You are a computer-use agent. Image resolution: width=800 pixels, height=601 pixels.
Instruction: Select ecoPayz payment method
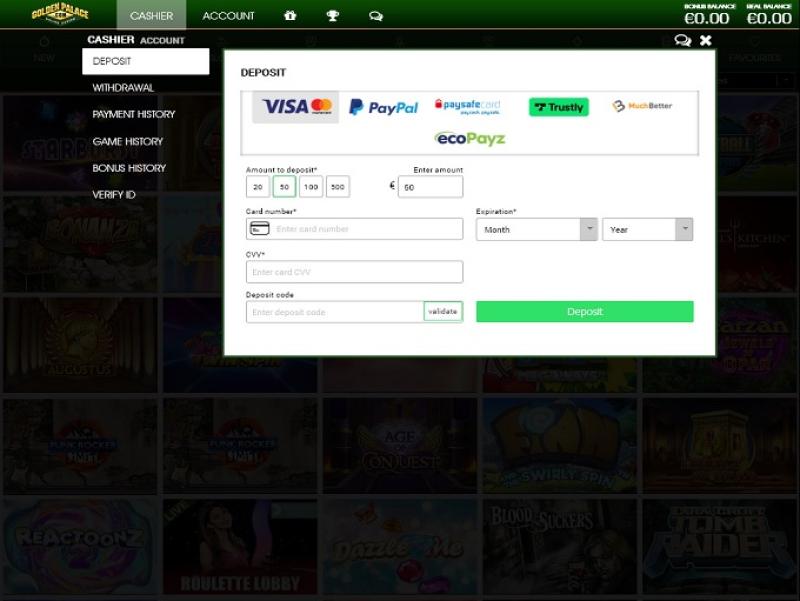click(469, 139)
